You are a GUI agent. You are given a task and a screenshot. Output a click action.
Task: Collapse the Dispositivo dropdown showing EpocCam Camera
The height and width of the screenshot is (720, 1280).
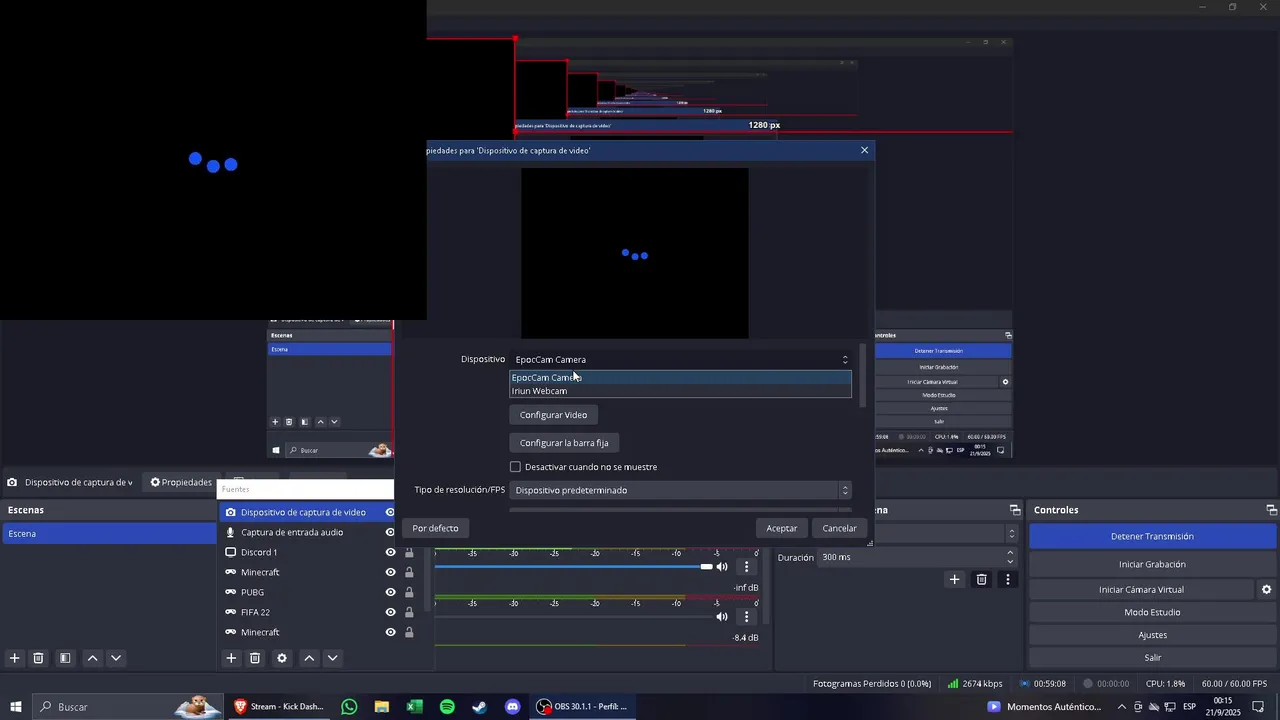coord(681,359)
